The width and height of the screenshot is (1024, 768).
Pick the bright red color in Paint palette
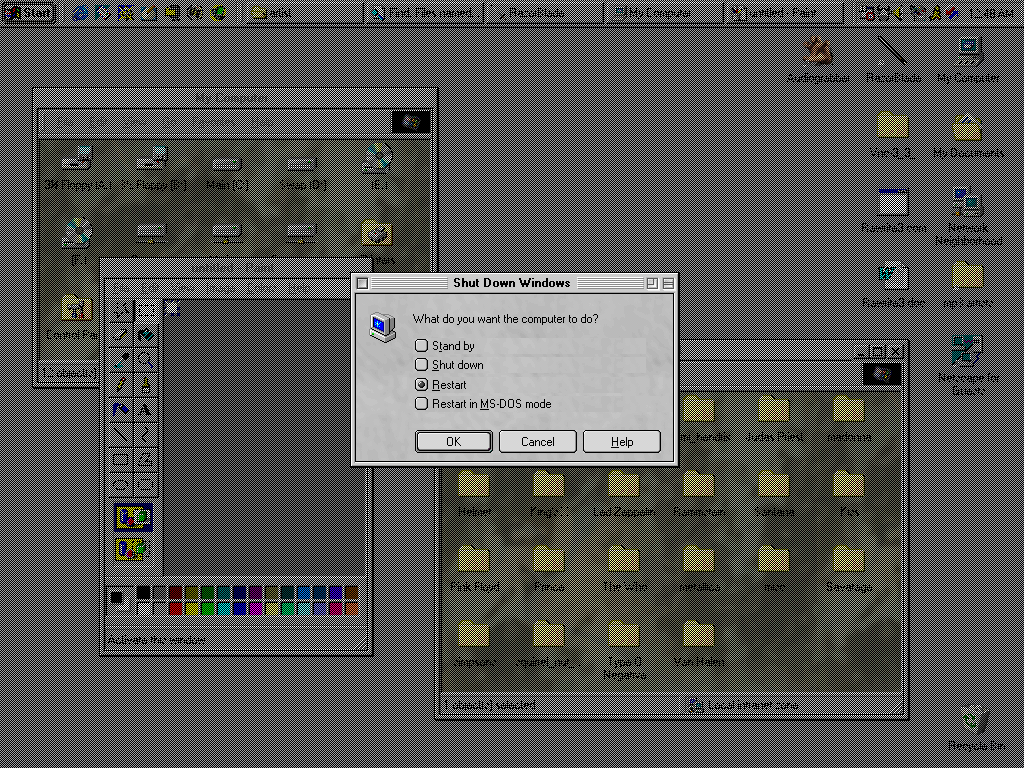pos(176,609)
